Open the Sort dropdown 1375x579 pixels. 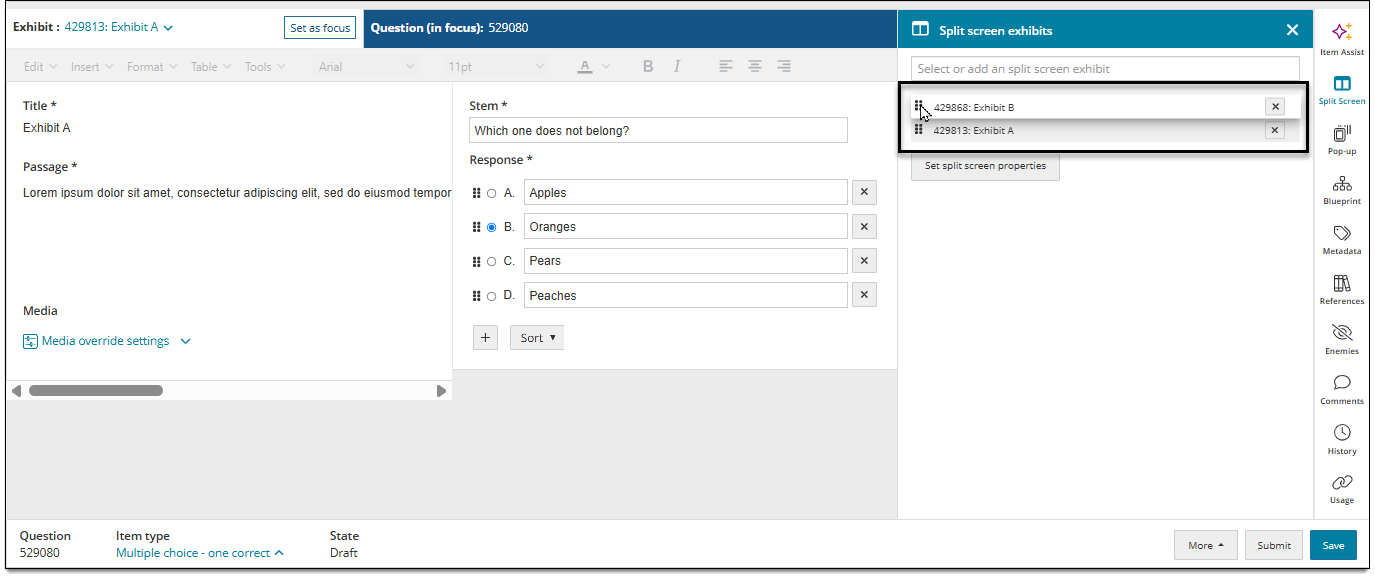[x=537, y=338]
